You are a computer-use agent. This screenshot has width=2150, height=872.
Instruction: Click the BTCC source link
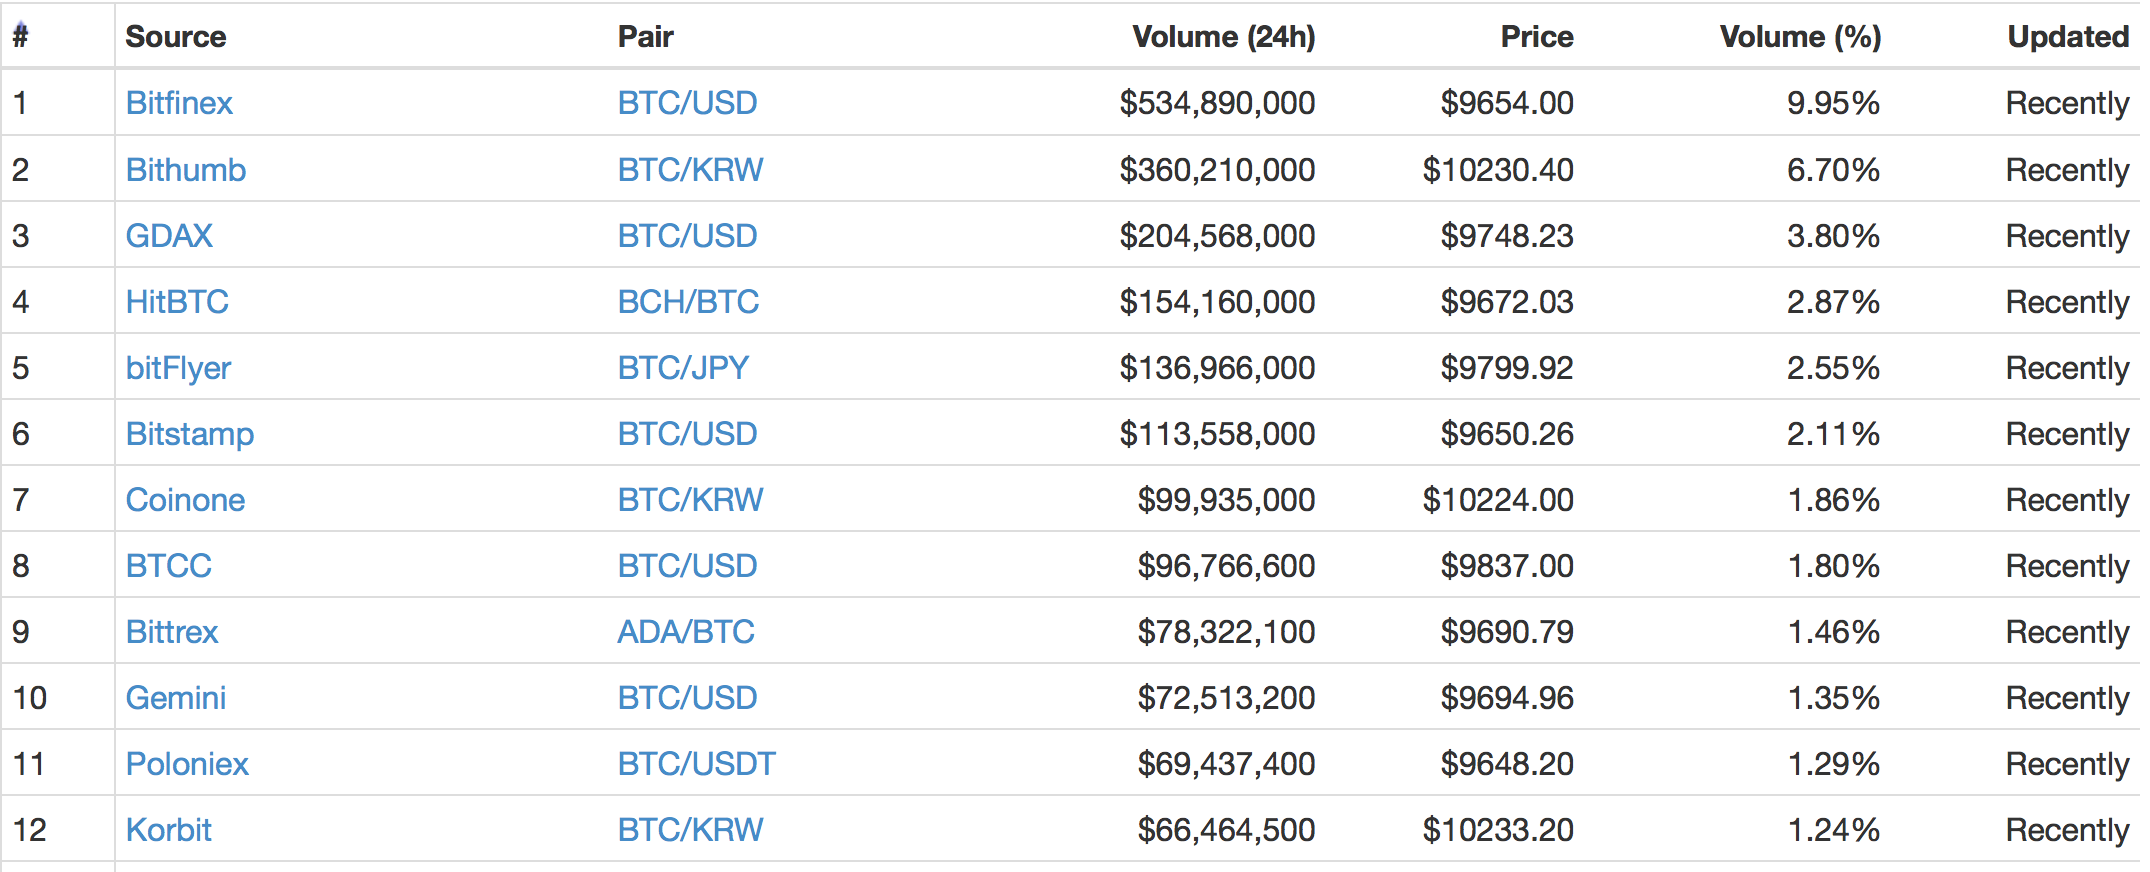click(169, 566)
